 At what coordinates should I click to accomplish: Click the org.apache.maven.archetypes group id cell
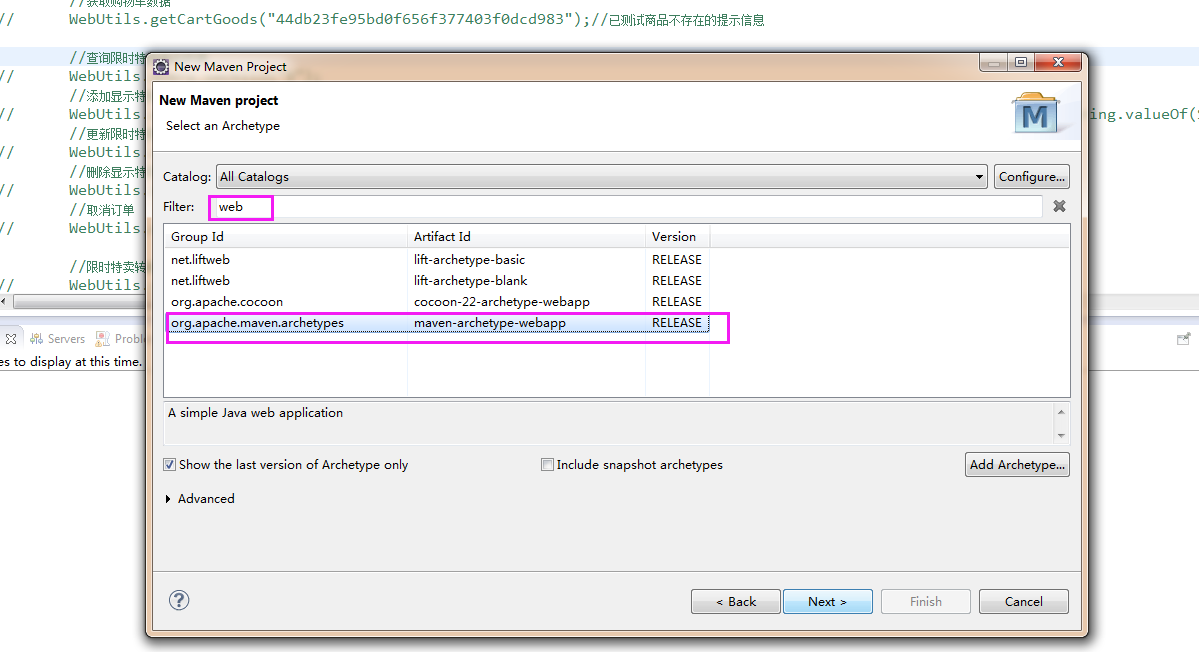[x=257, y=323]
